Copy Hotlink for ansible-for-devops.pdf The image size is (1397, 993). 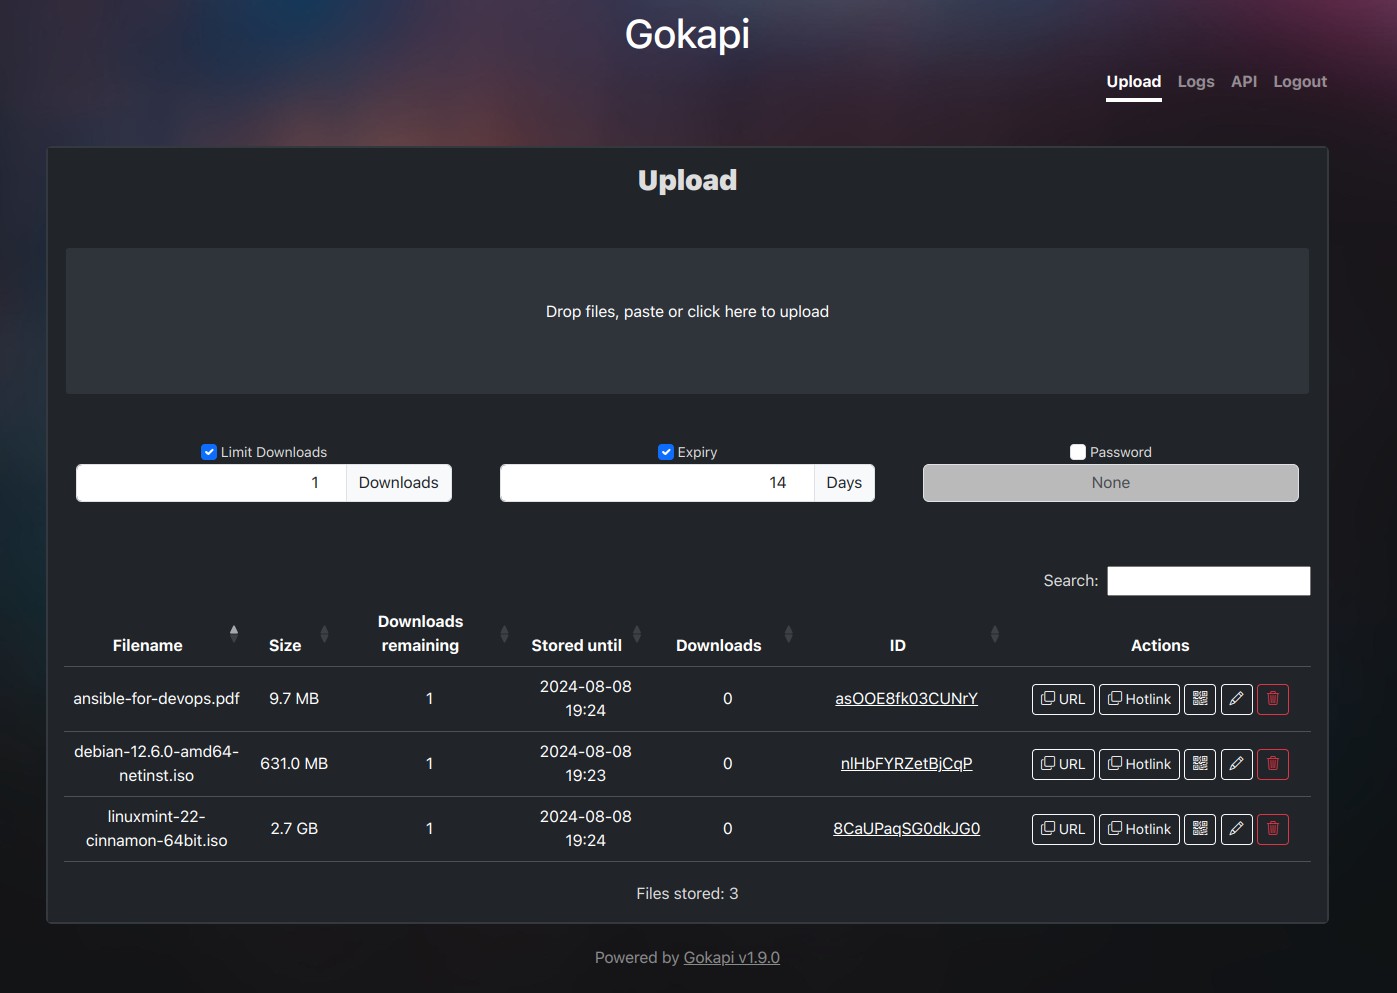1139,699
